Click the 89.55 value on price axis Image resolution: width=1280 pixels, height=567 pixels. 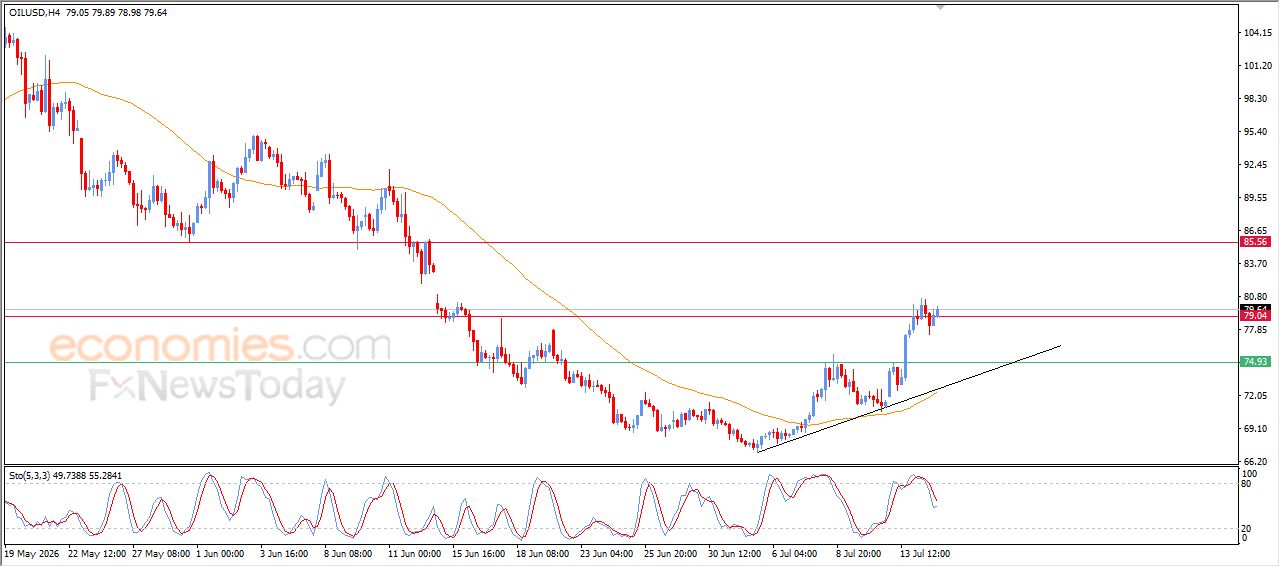pyautogui.click(x=1255, y=198)
